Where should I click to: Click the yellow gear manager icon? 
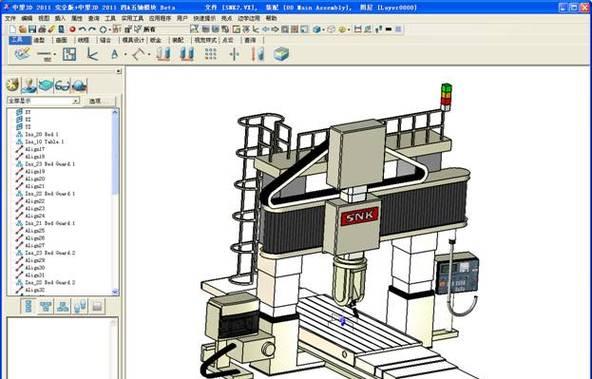pos(12,85)
